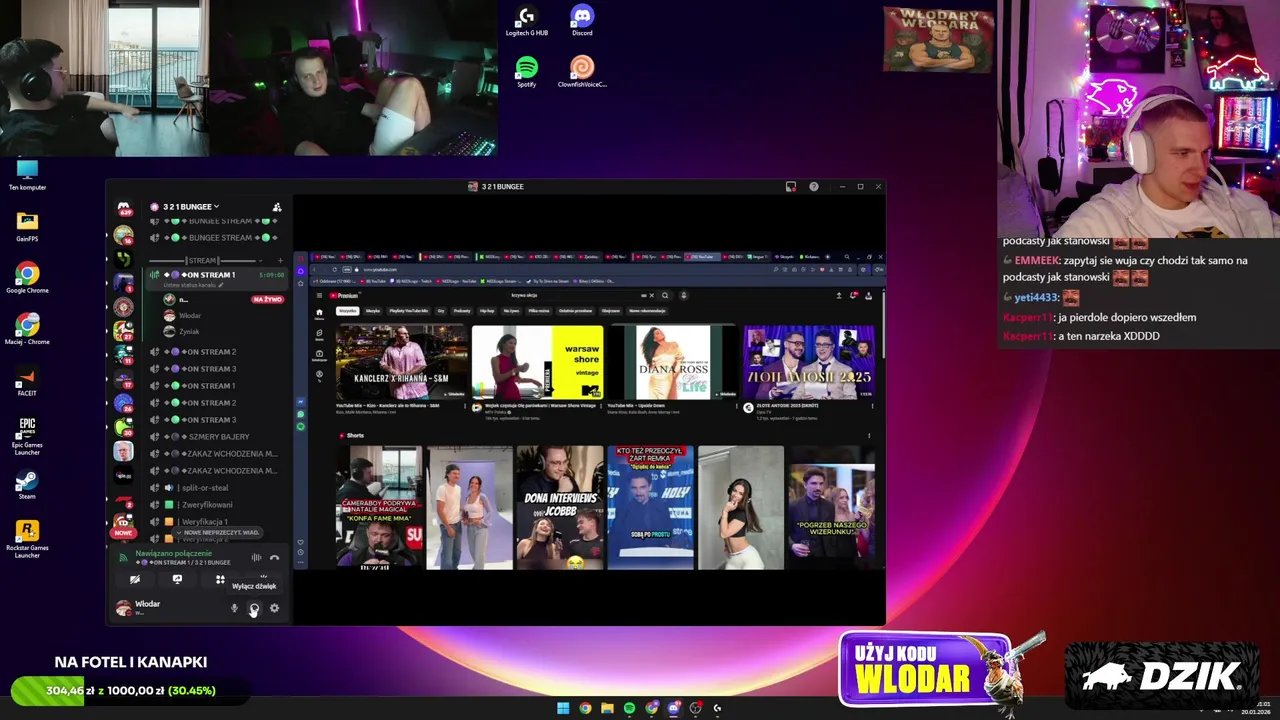Select user Włodar in voice channel list
Screen dimensions: 1280x720
click(189, 315)
